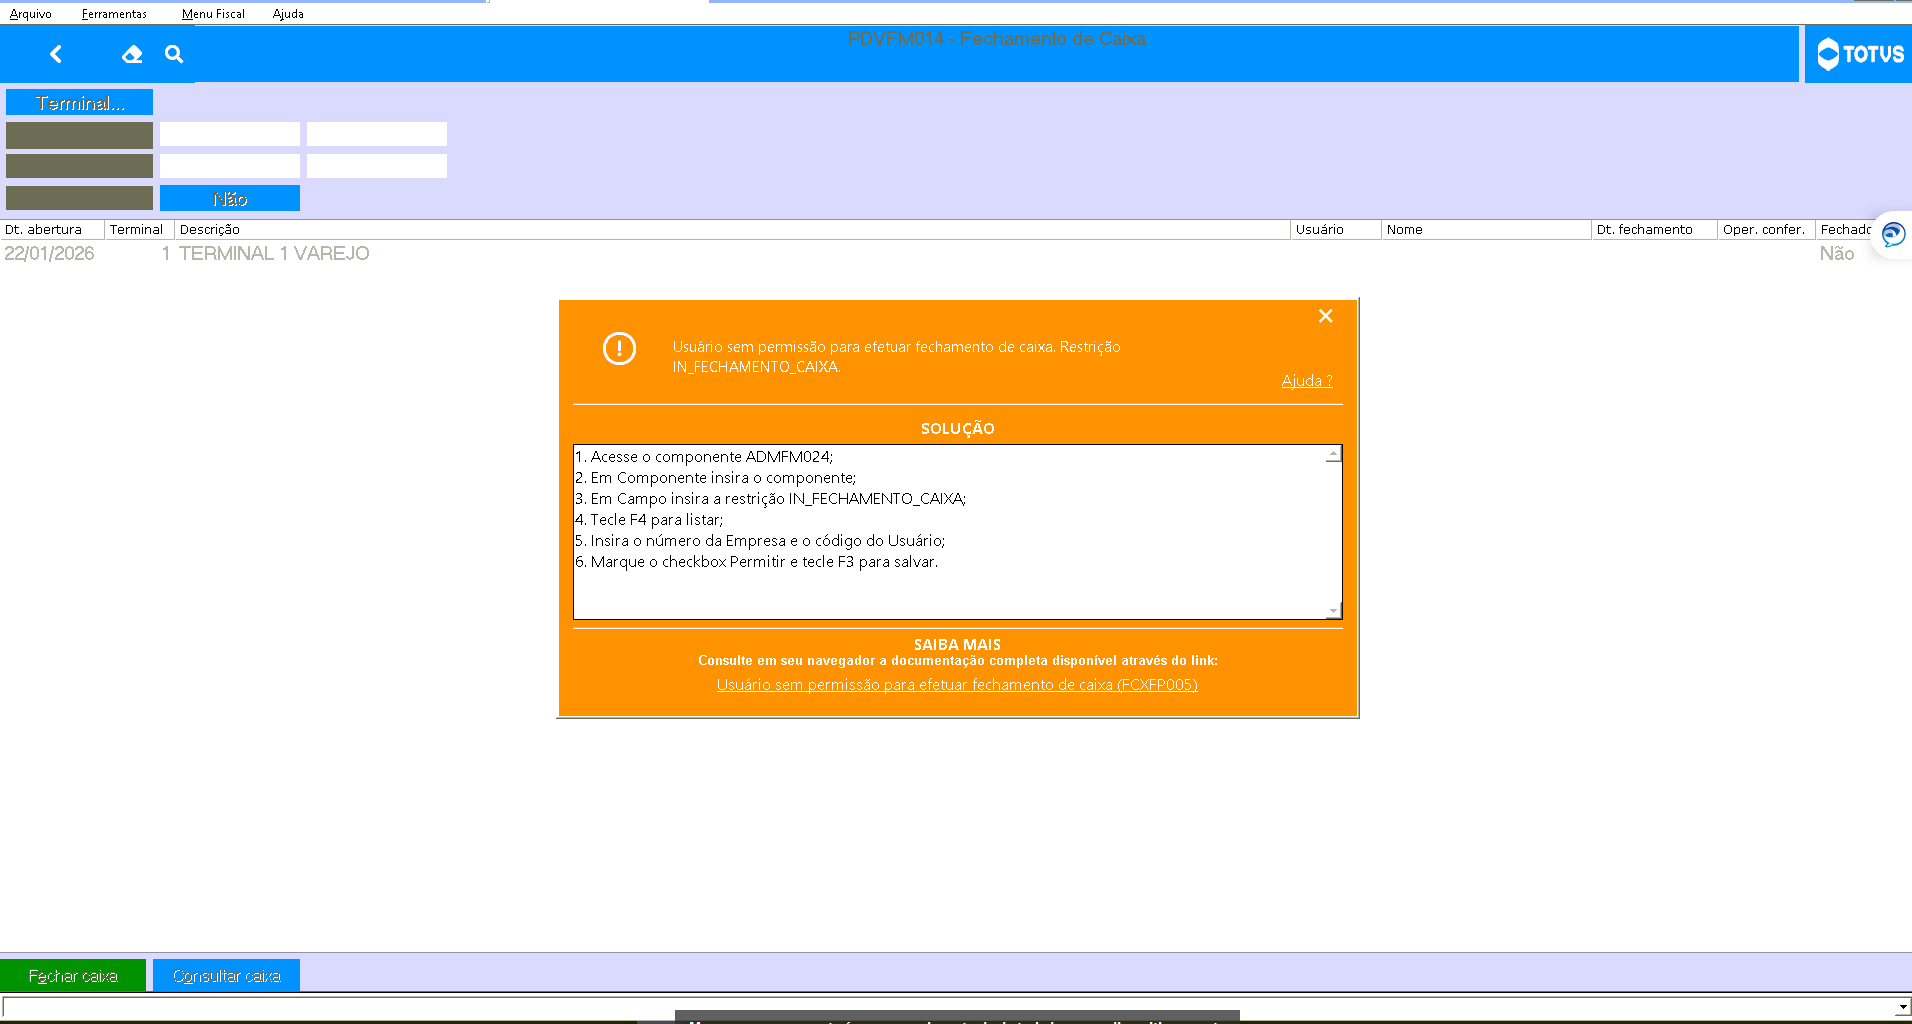The width and height of the screenshot is (1912, 1024).
Task: Click the Nome column header
Action: point(1486,229)
